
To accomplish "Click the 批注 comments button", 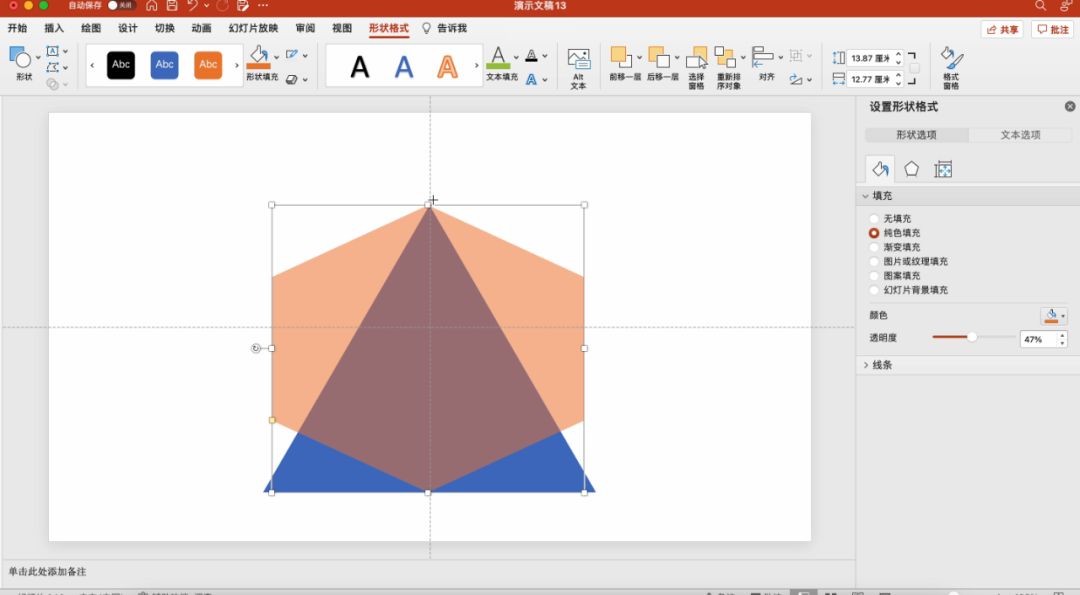I will click(x=1052, y=30).
